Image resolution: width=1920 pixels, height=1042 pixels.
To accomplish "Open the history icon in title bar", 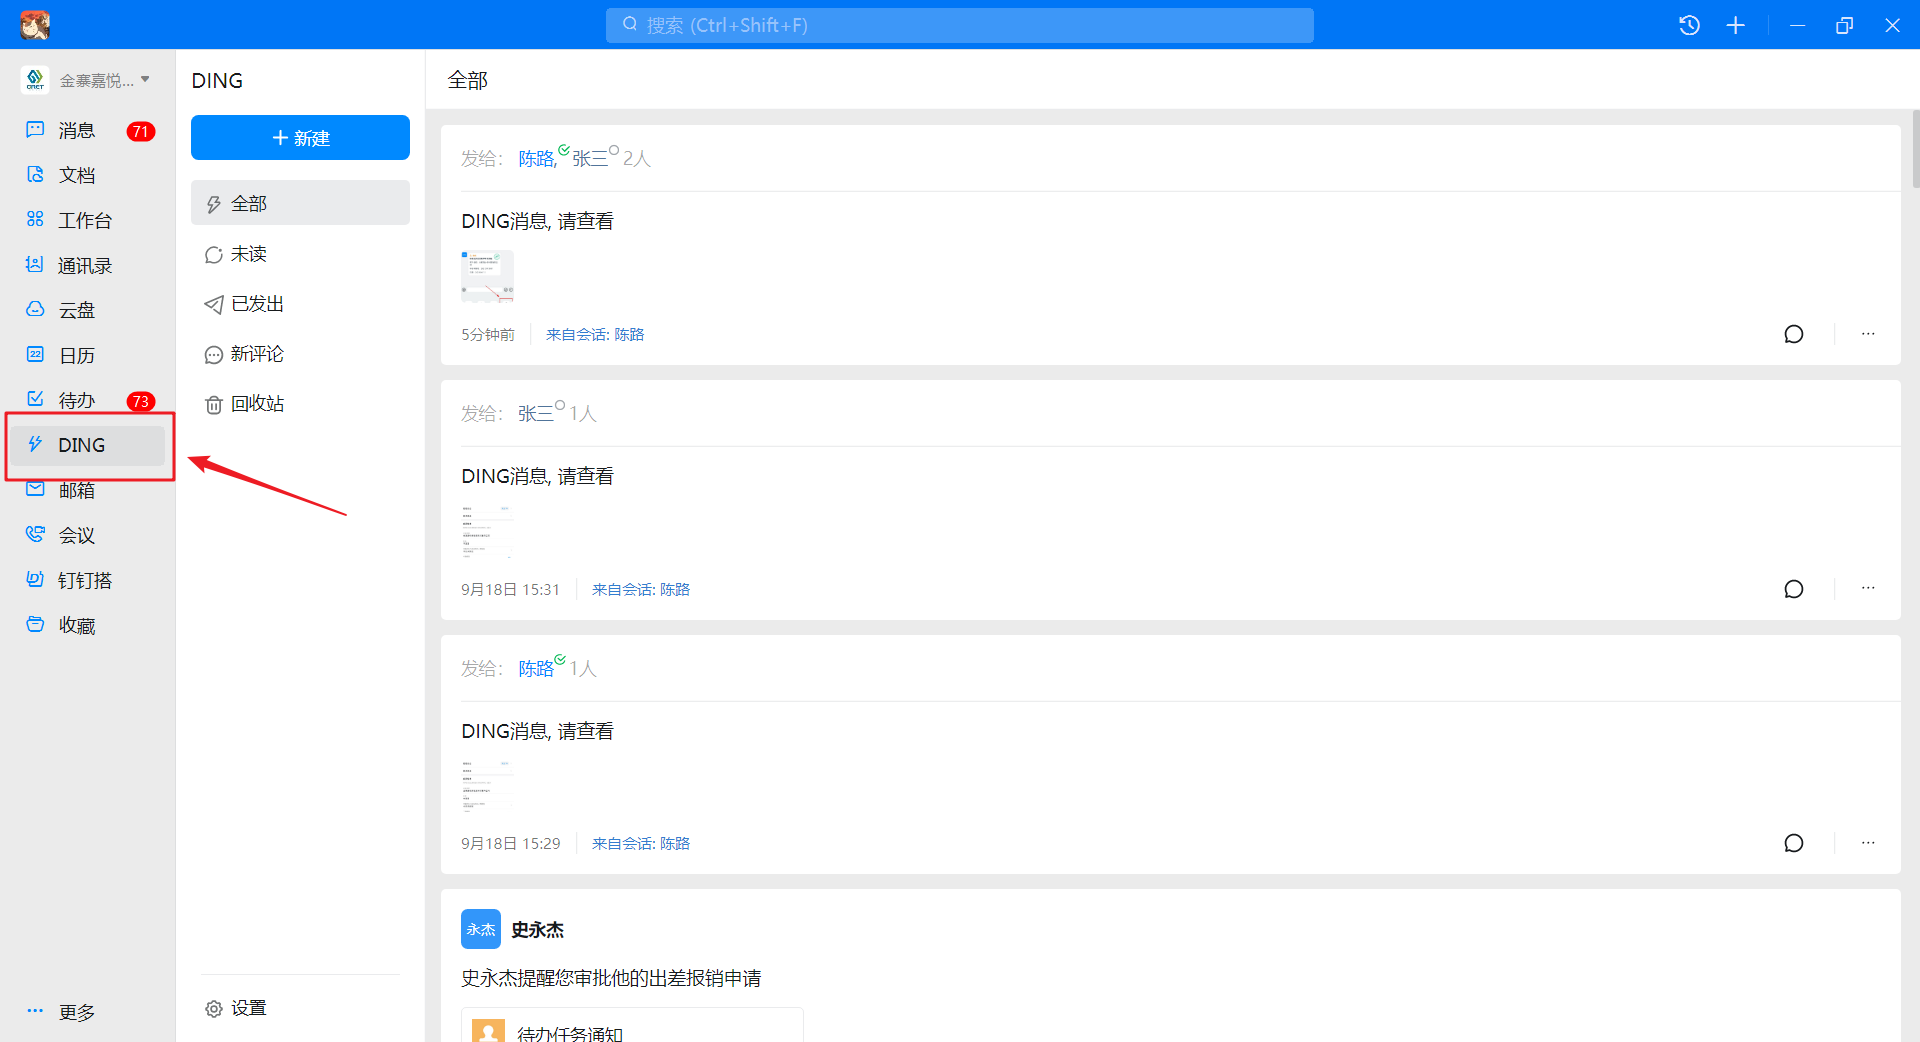I will click(1690, 25).
